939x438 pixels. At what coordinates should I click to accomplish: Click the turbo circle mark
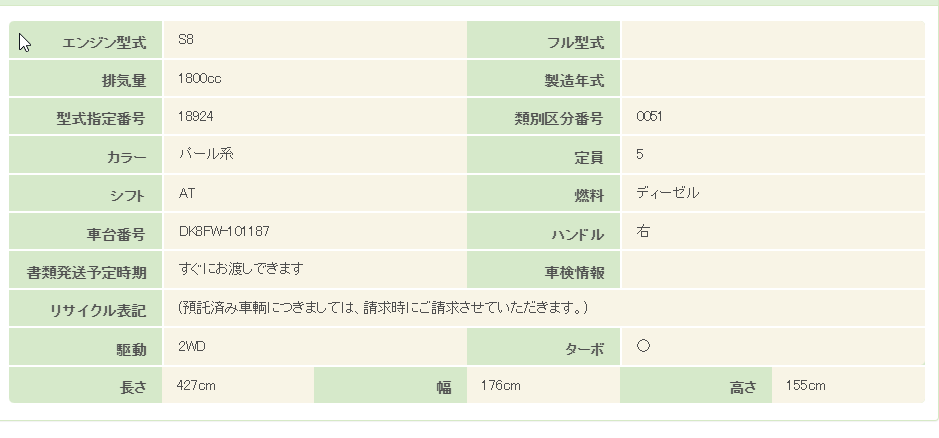point(643,346)
